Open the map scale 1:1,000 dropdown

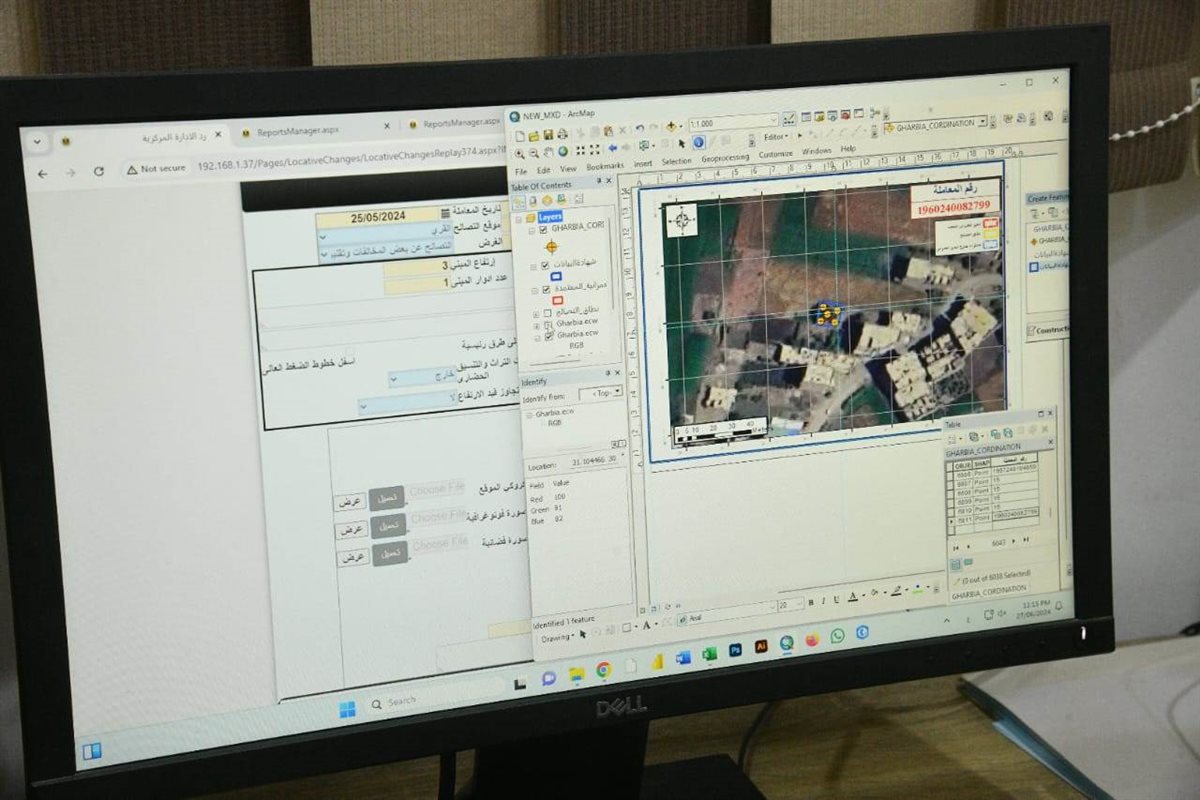[x=775, y=121]
